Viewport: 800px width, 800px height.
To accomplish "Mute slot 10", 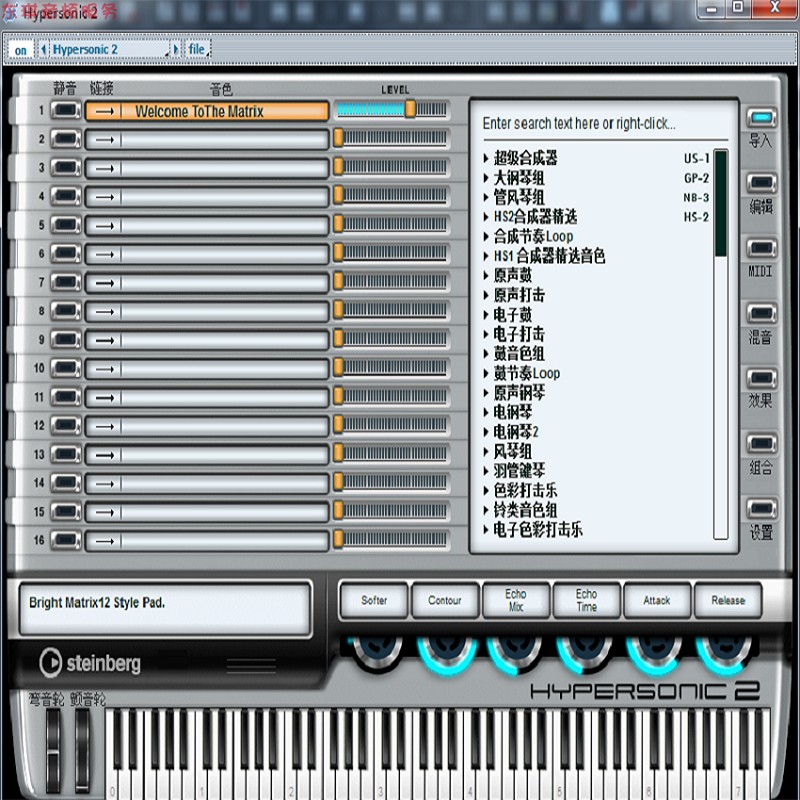I will (66, 368).
